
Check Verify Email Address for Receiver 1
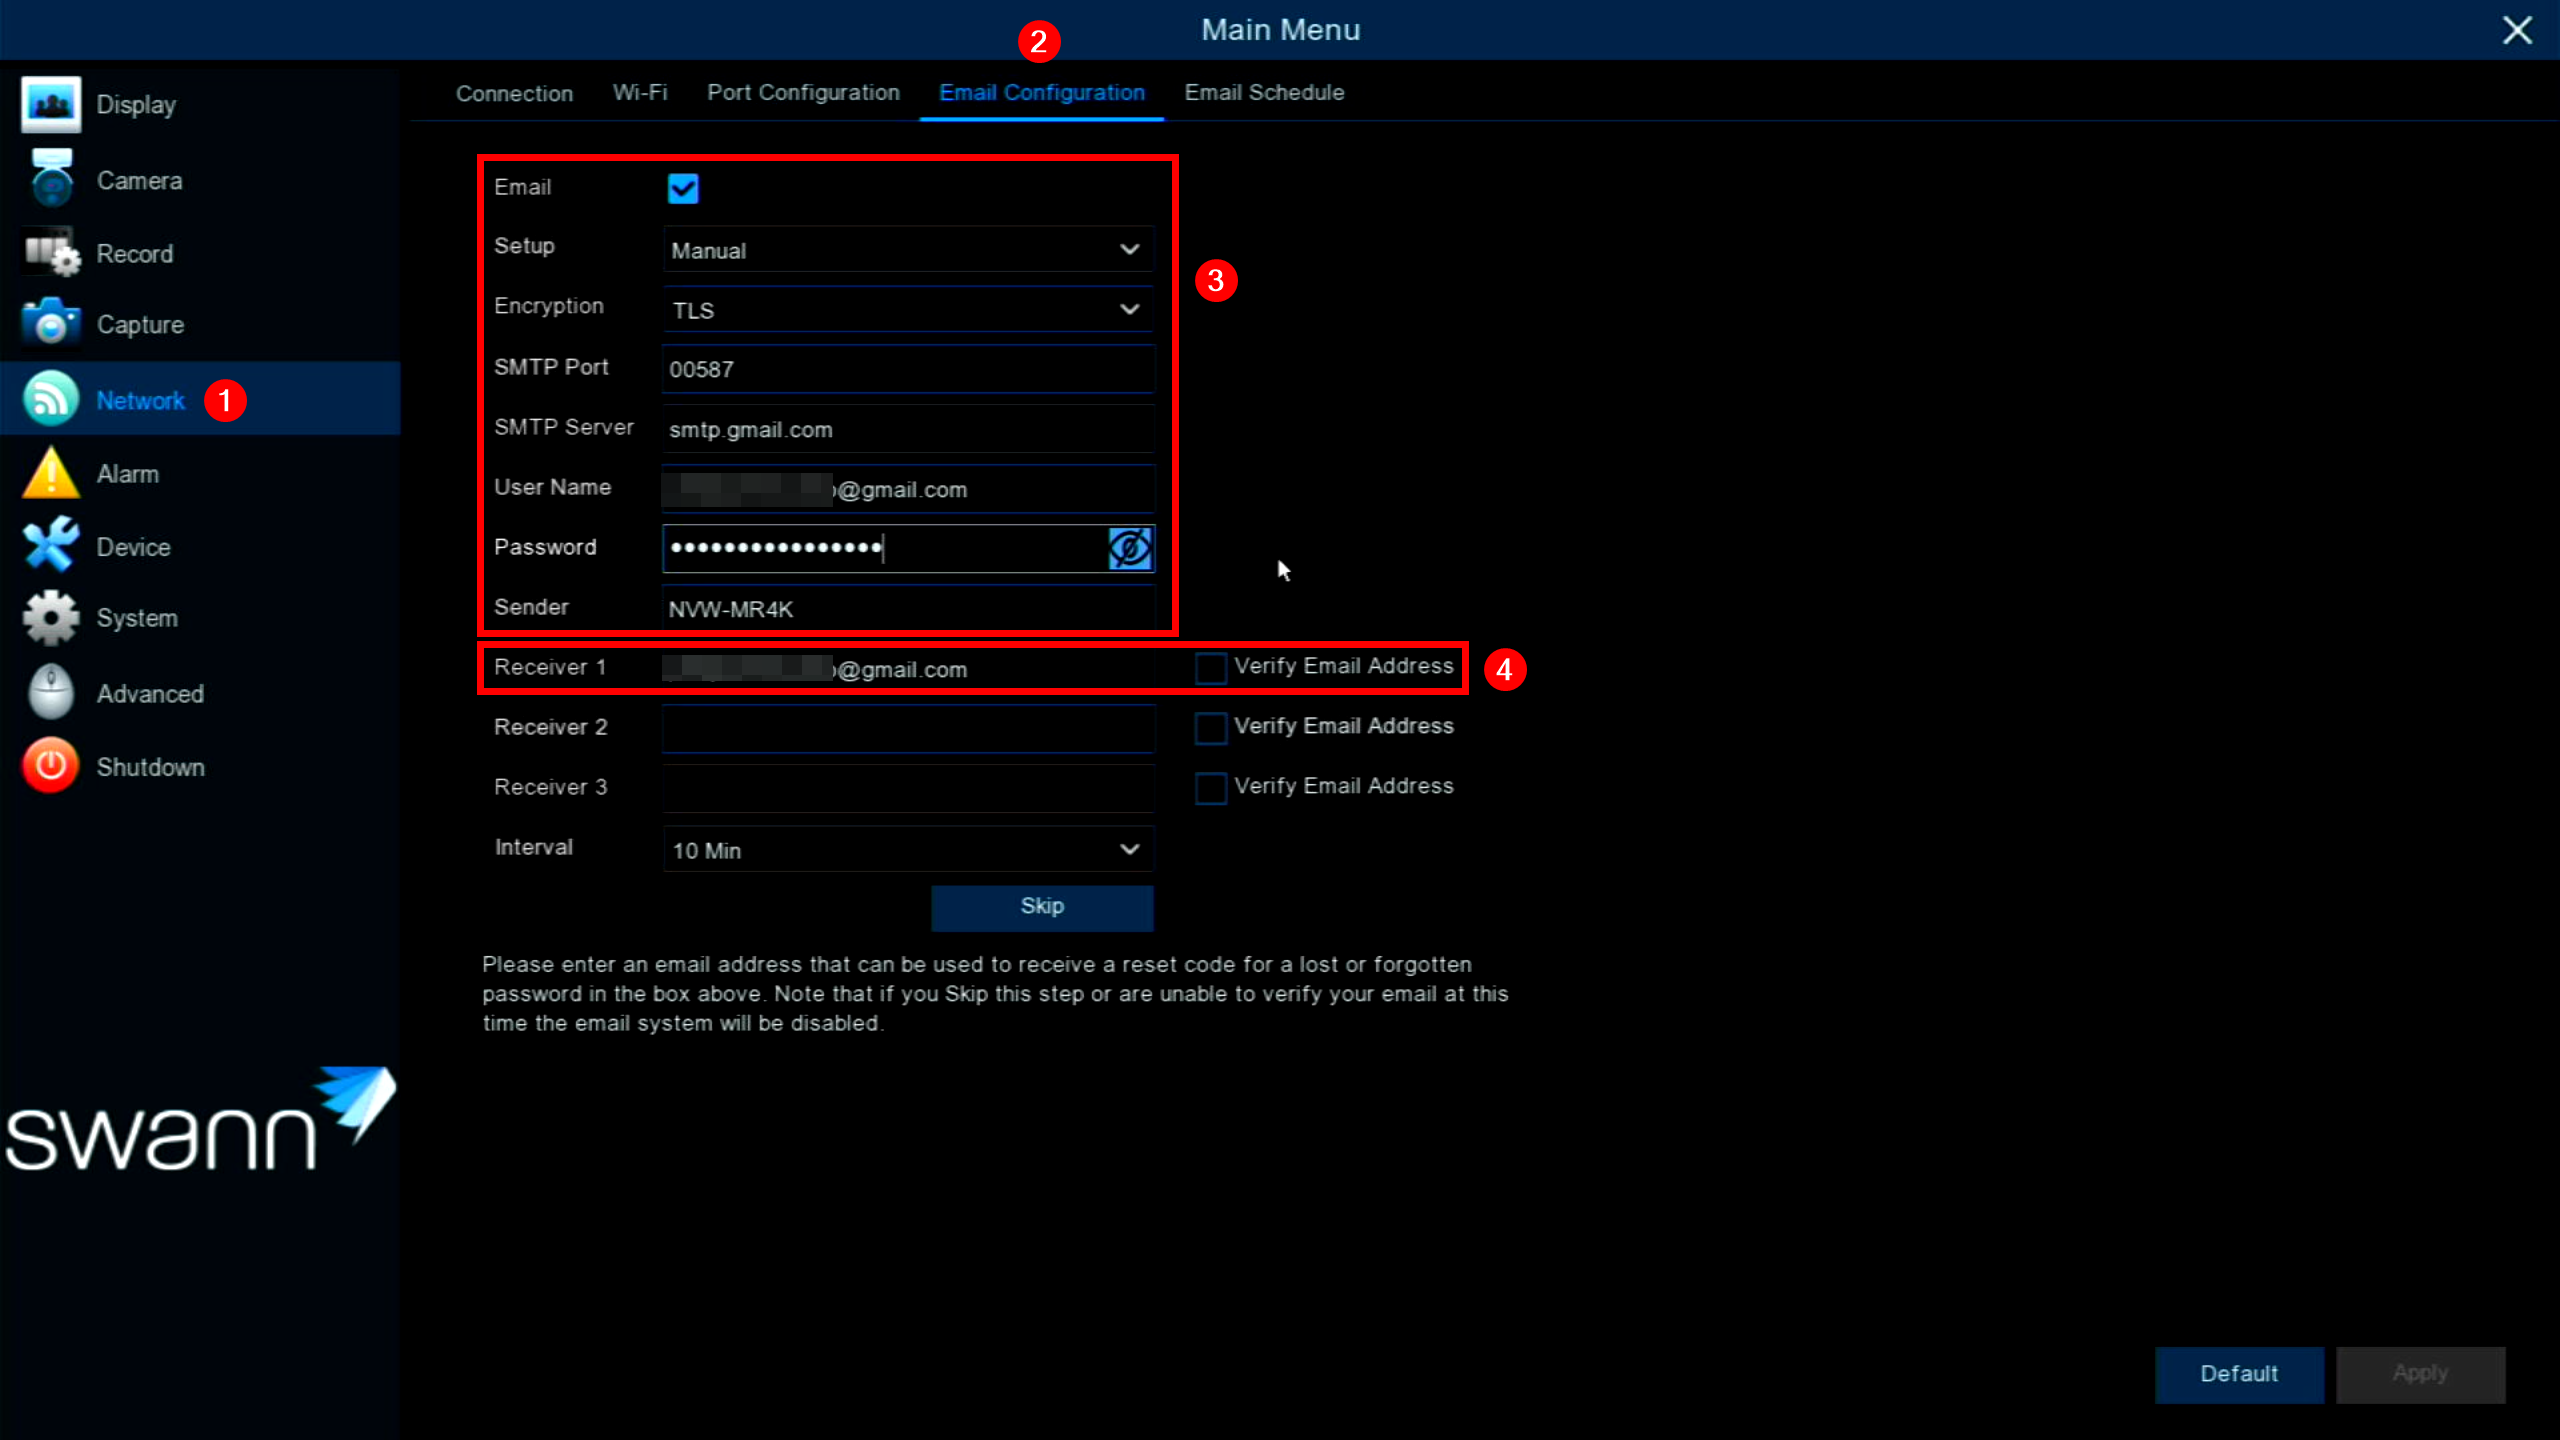pyautogui.click(x=1210, y=667)
